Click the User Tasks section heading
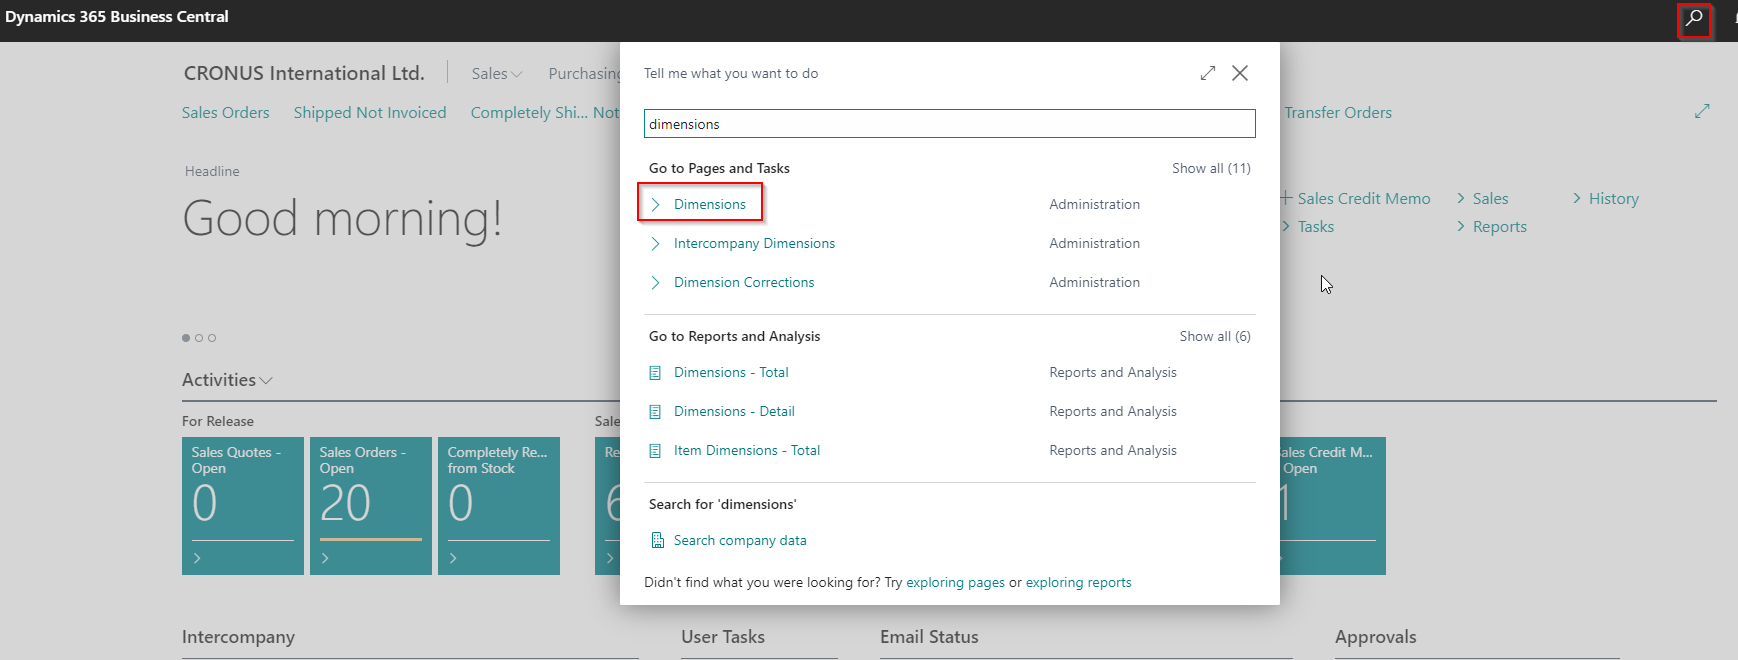1738x660 pixels. (x=723, y=637)
